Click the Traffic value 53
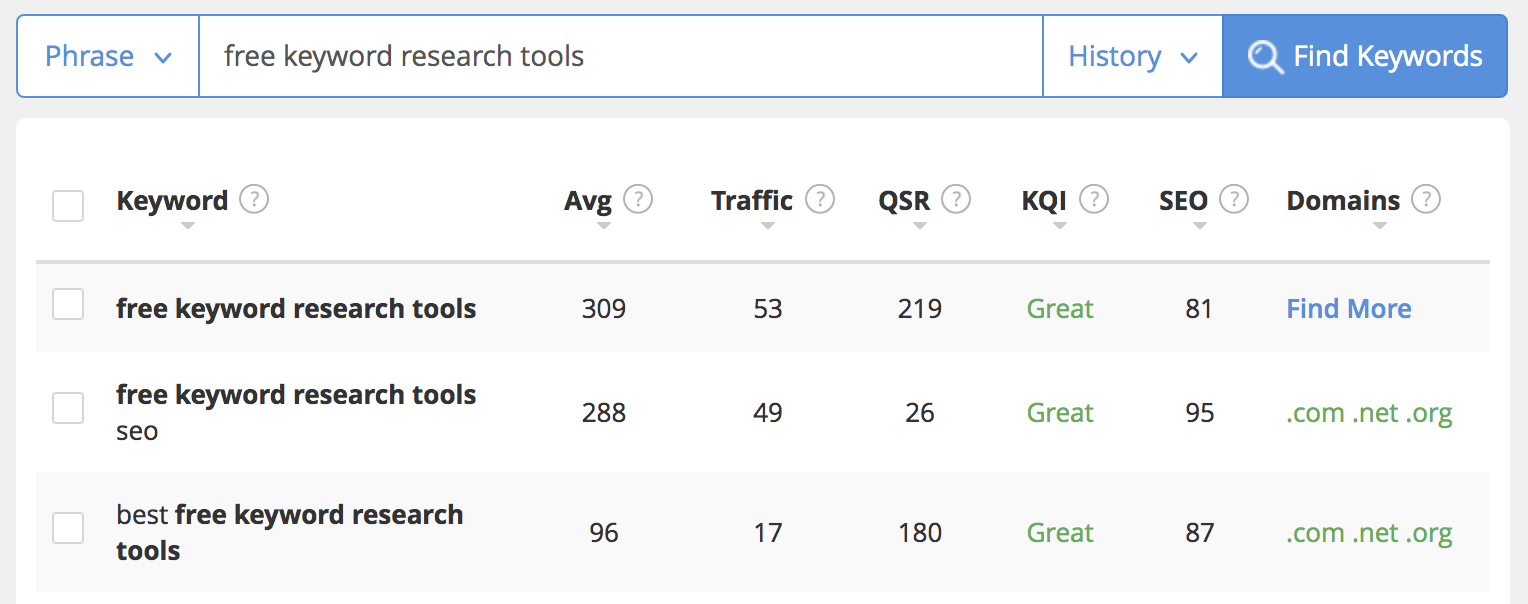The image size is (1528, 604). pyautogui.click(x=768, y=309)
